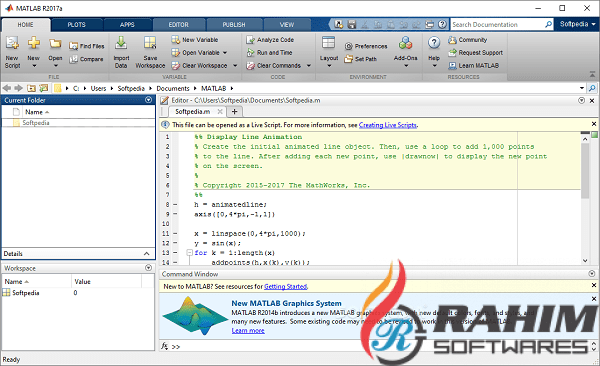Image resolution: width=600 pixels, height=366 pixels.
Task: Click the Add-Ons icon
Action: pos(405,42)
